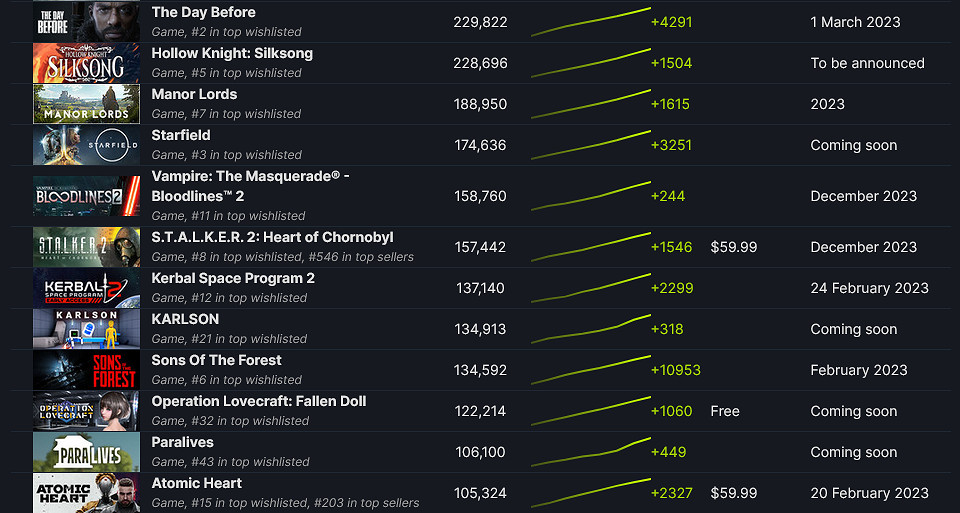Image resolution: width=960 pixels, height=513 pixels.
Task: Click the Bloodlines 2 capsule image
Action: tap(86, 196)
